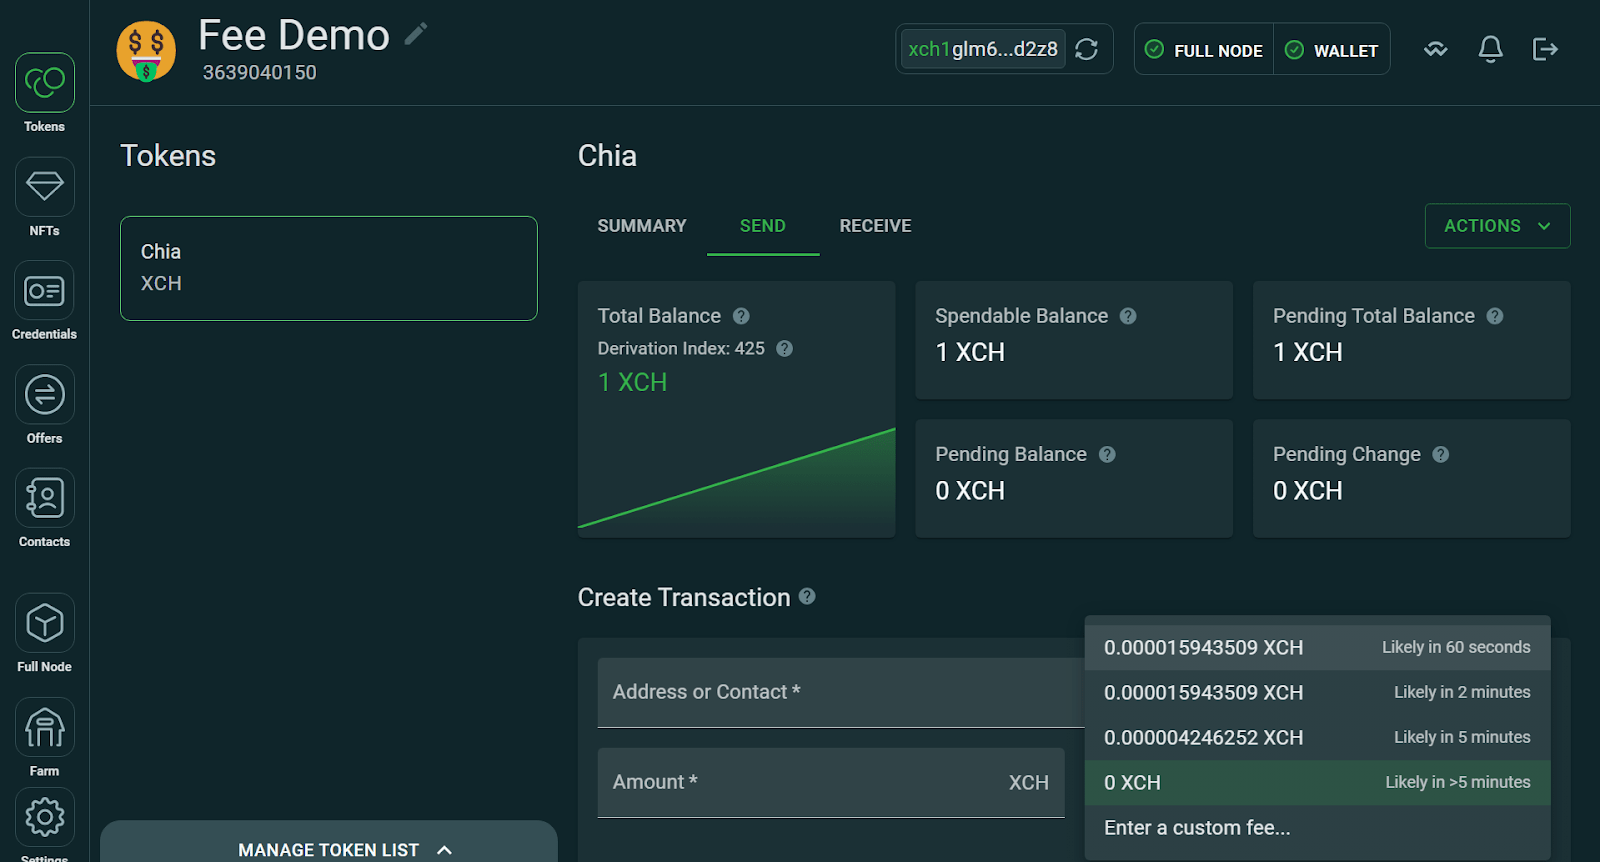
Task: Click the FULL NODE status button
Action: [1204, 50]
